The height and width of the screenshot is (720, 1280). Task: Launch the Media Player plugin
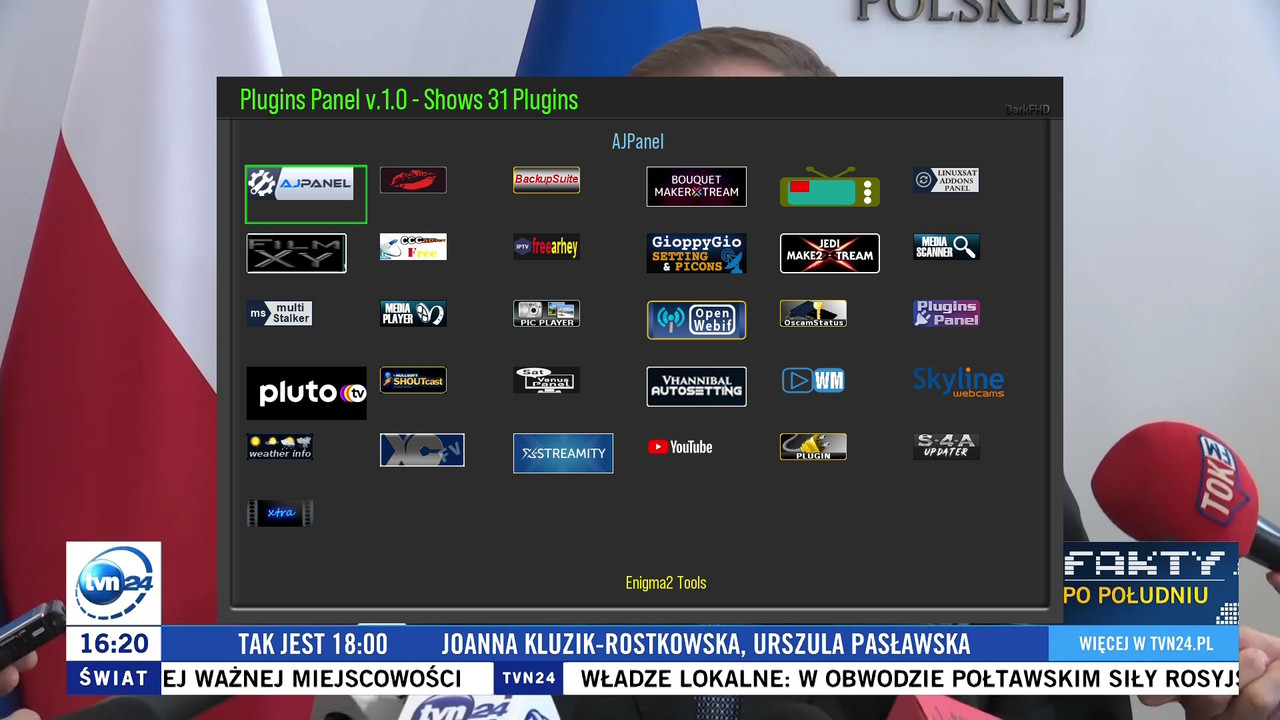click(413, 314)
